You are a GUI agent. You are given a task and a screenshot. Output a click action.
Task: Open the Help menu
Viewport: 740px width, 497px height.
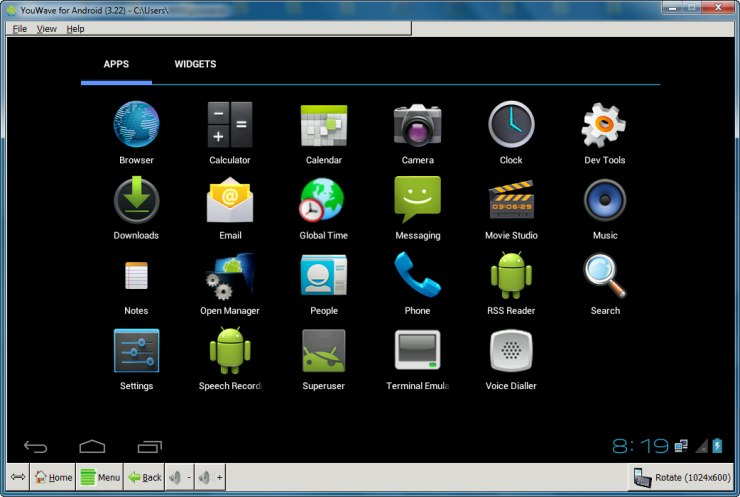tap(76, 29)
